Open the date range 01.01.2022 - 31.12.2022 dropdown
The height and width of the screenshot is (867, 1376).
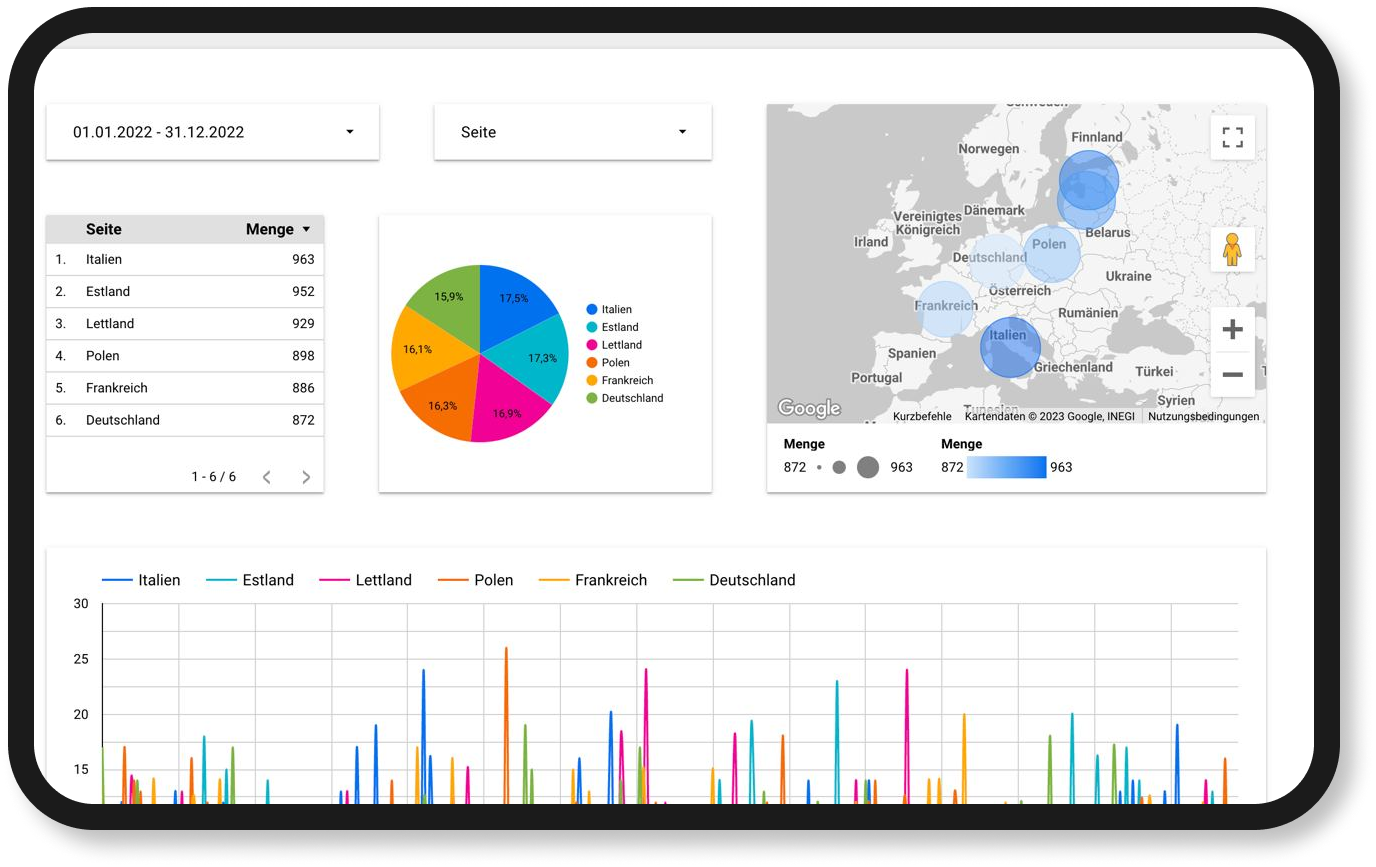pyautogui.click(x=213, y=132)
